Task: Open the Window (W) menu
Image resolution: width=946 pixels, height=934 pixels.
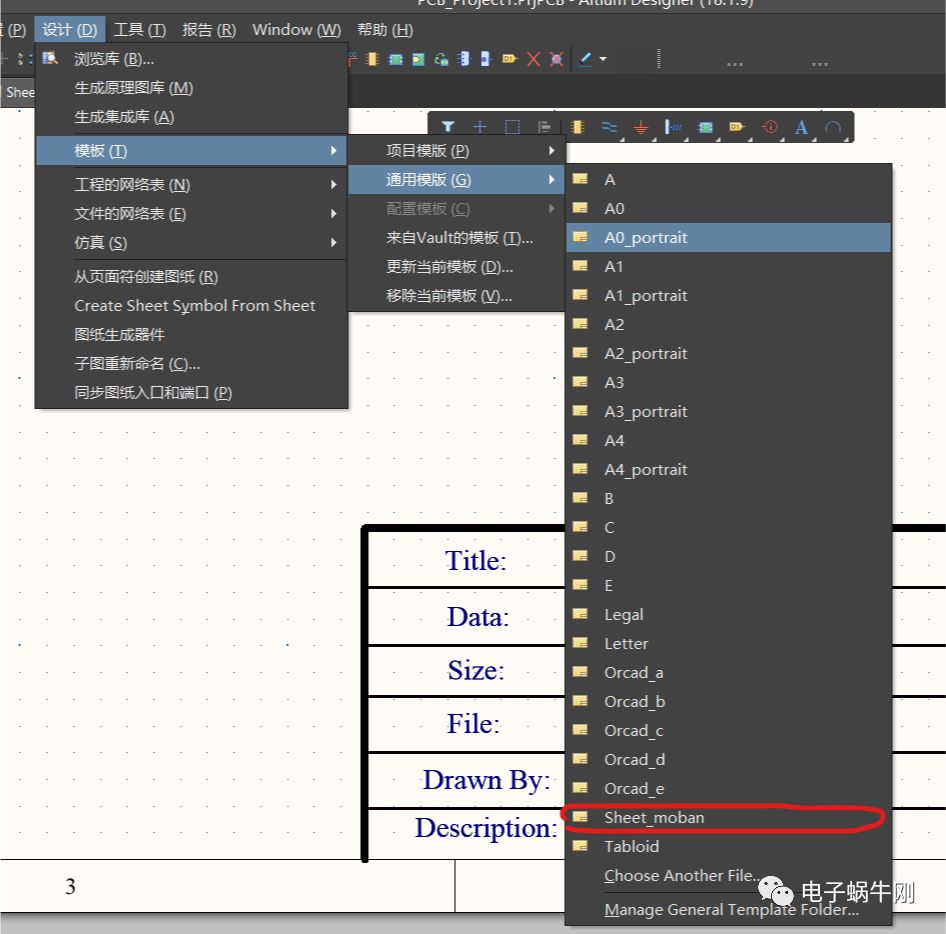Action: coord(297,30)
